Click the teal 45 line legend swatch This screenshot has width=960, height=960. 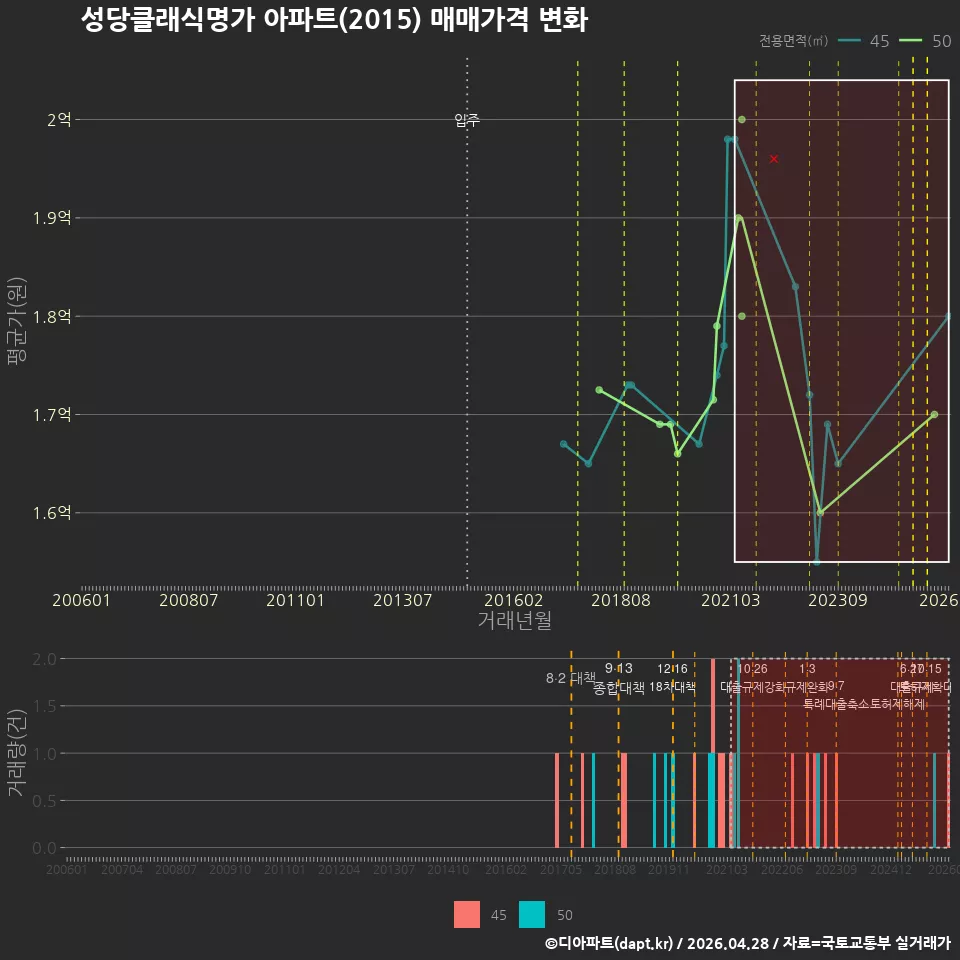point(849,41)
